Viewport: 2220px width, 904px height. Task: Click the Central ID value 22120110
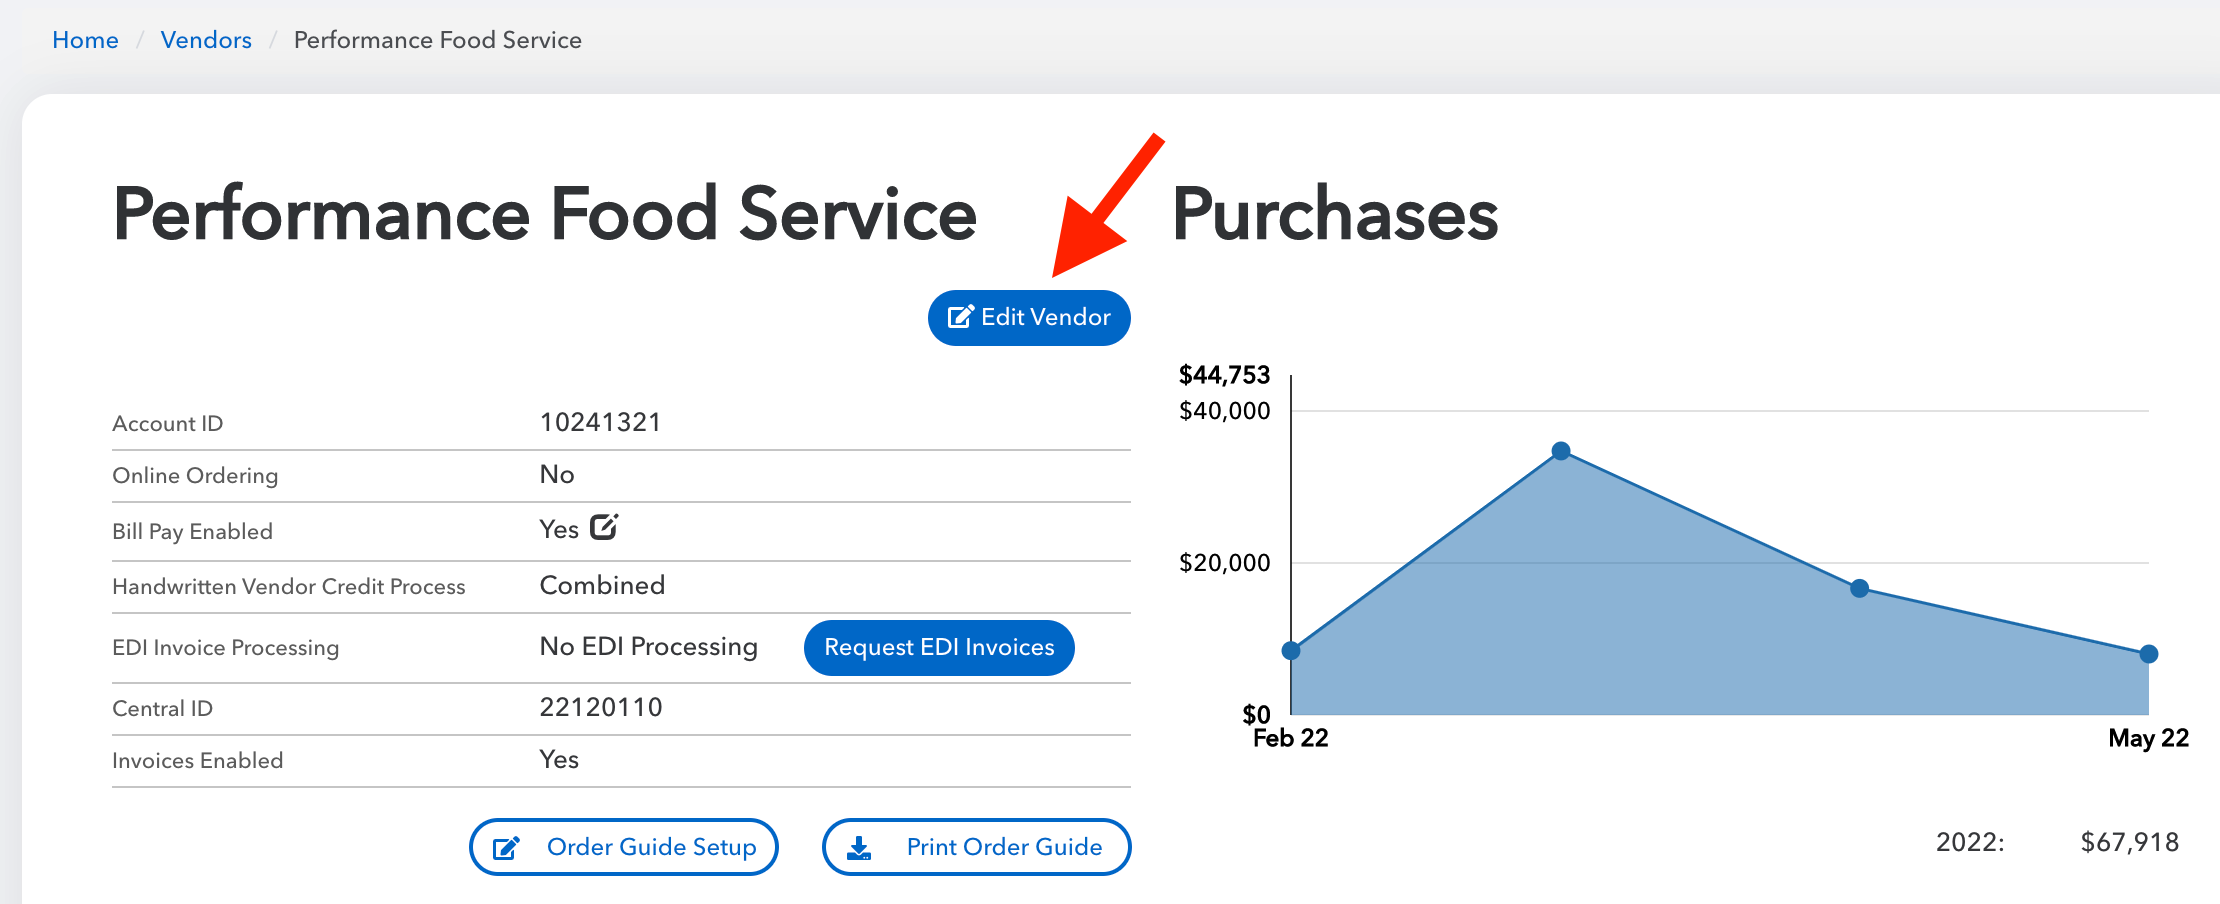(601, 707)
